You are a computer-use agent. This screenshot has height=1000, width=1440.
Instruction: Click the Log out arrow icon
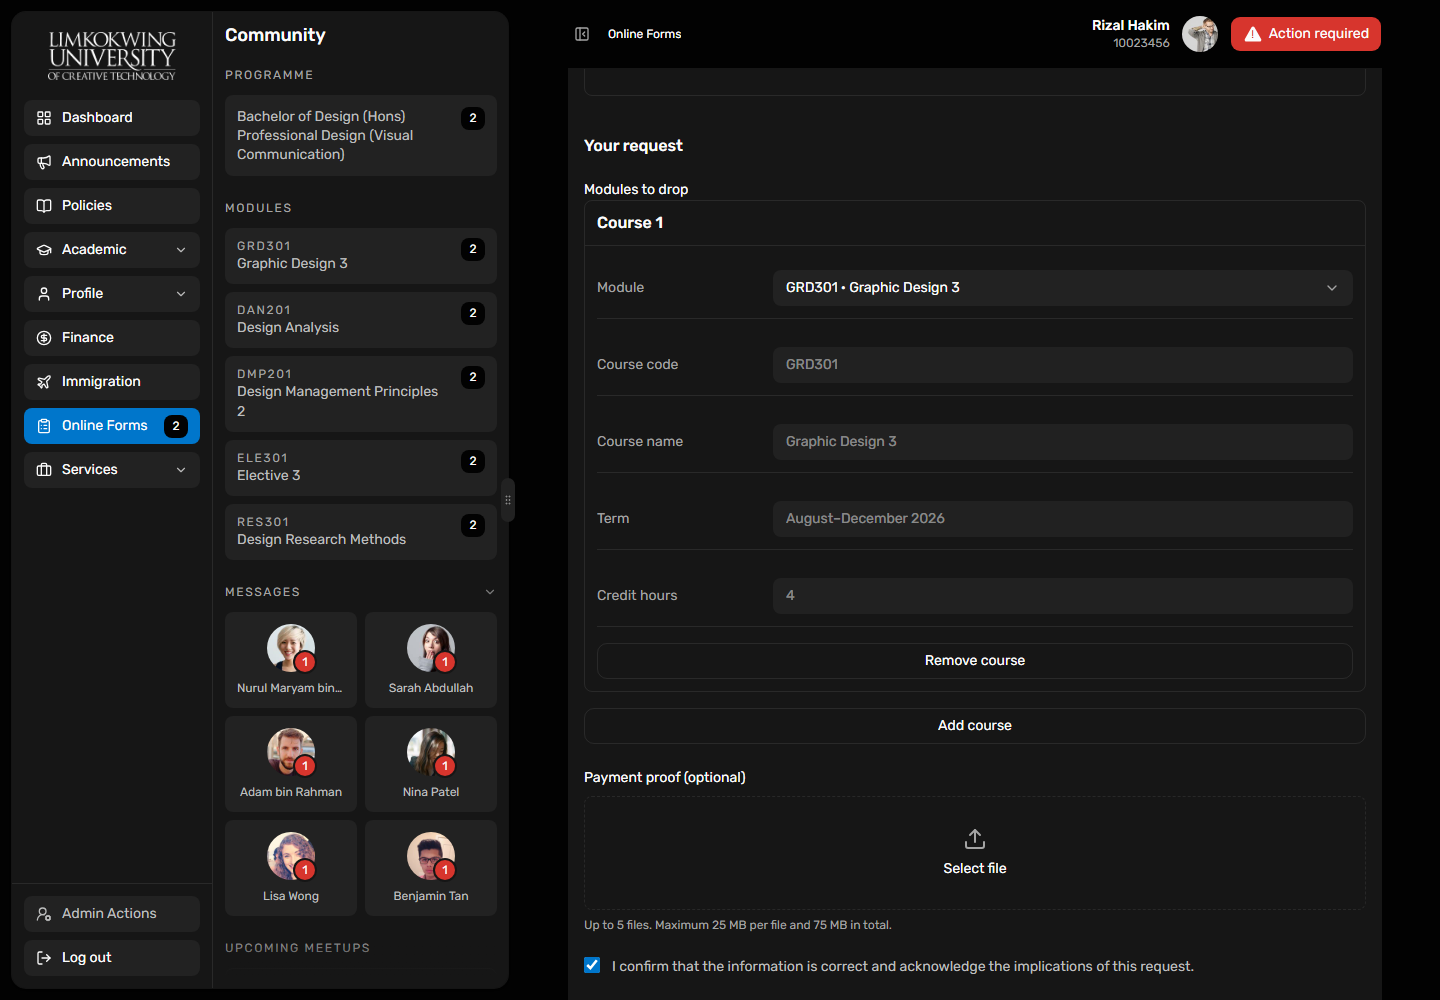click(44, 958)
